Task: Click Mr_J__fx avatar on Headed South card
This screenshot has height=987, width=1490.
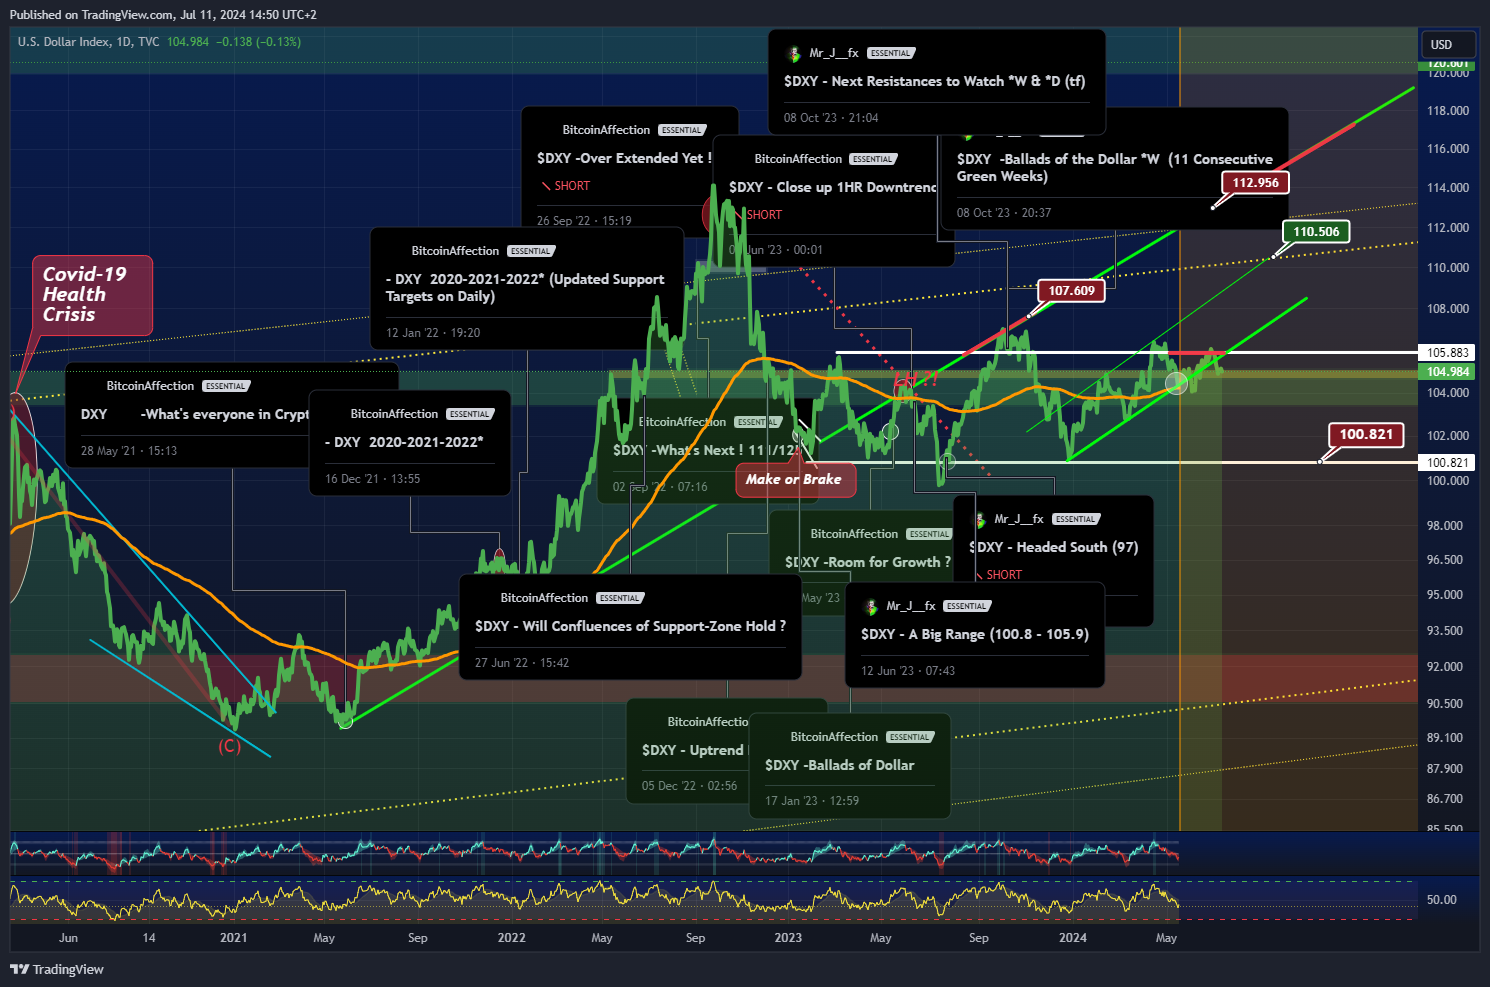Action: click(979, 519)
